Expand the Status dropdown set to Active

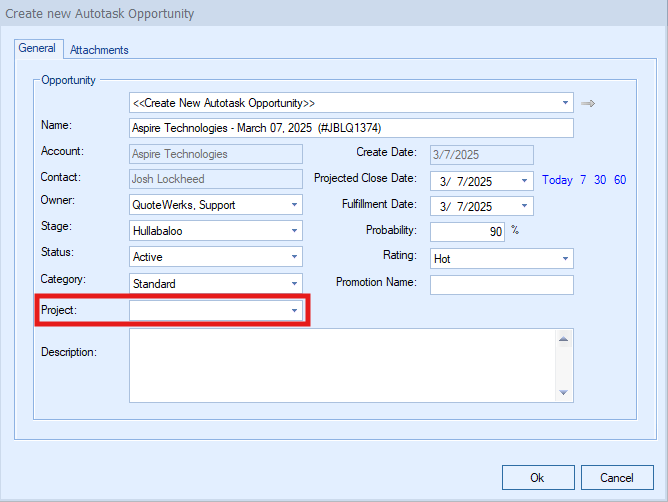(x=294, y=257)
